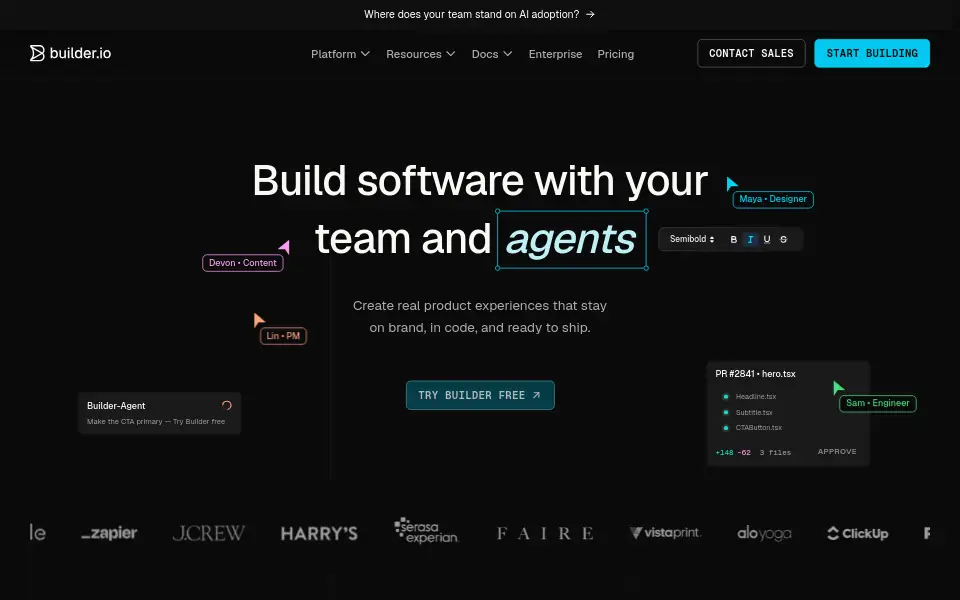
Task: Click the Alo Yoga logo
Action: tap(764, 534)
